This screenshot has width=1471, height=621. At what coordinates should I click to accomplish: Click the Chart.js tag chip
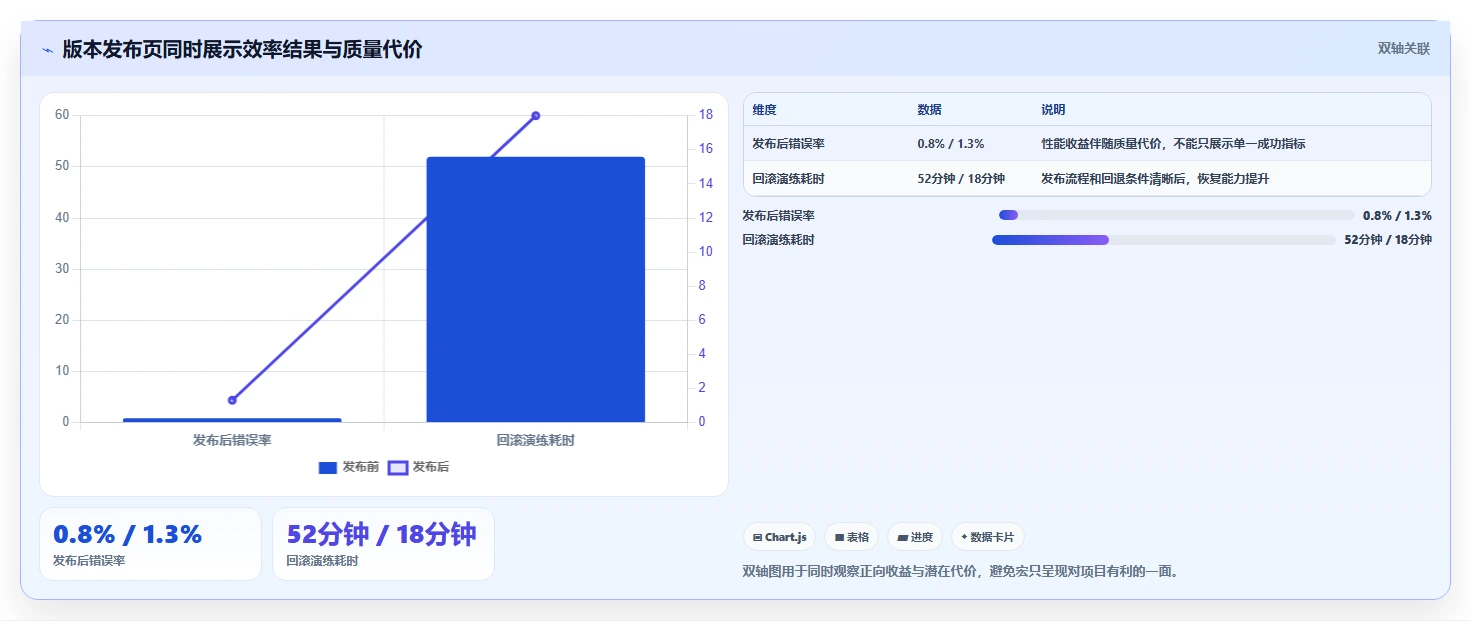click(780, 537)
